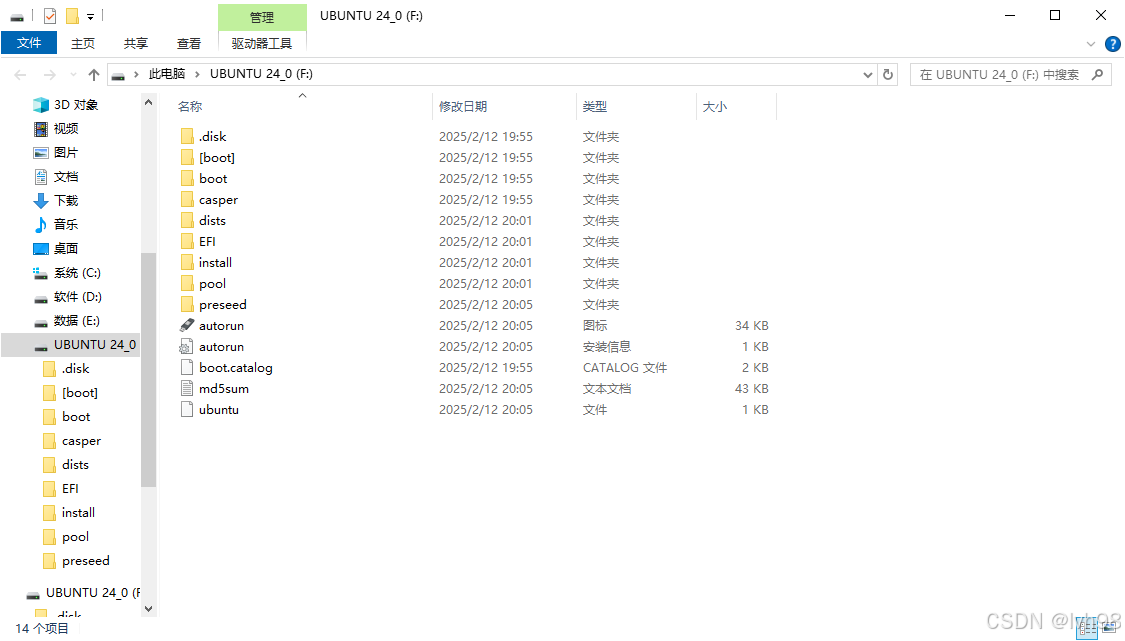
Task: Switch to the 主页 ribbon tab
Action: tap(83, 43)
